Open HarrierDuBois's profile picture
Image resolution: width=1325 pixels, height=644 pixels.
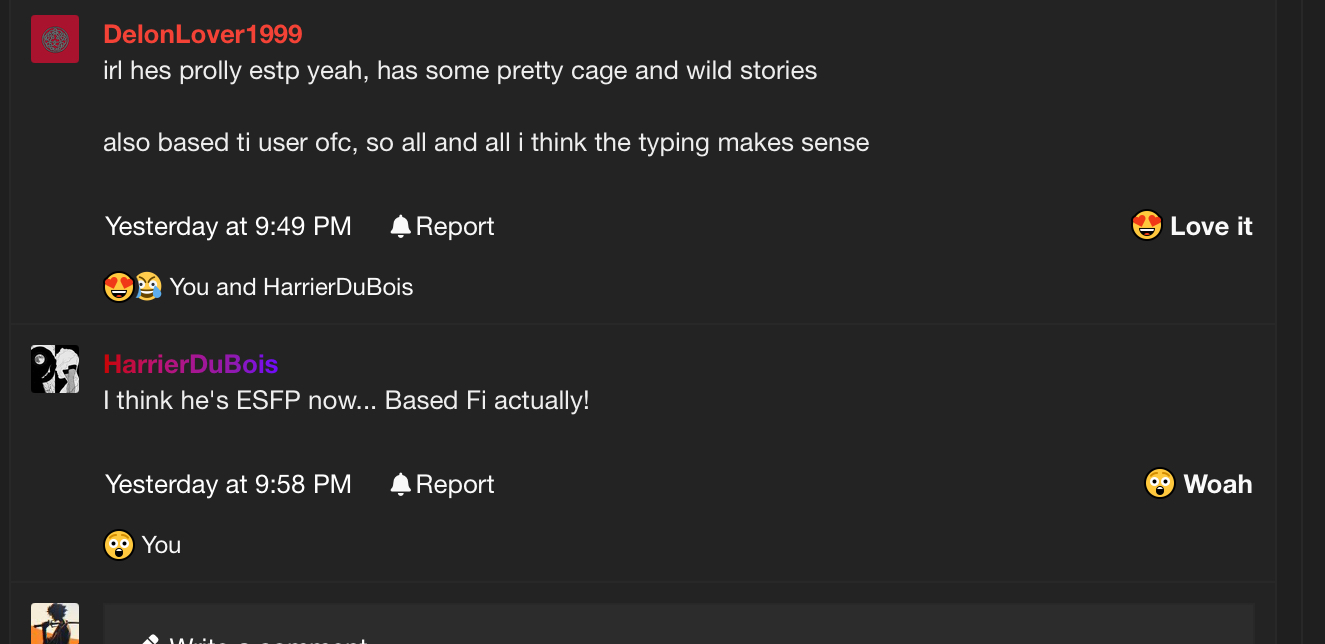[55, 369]
